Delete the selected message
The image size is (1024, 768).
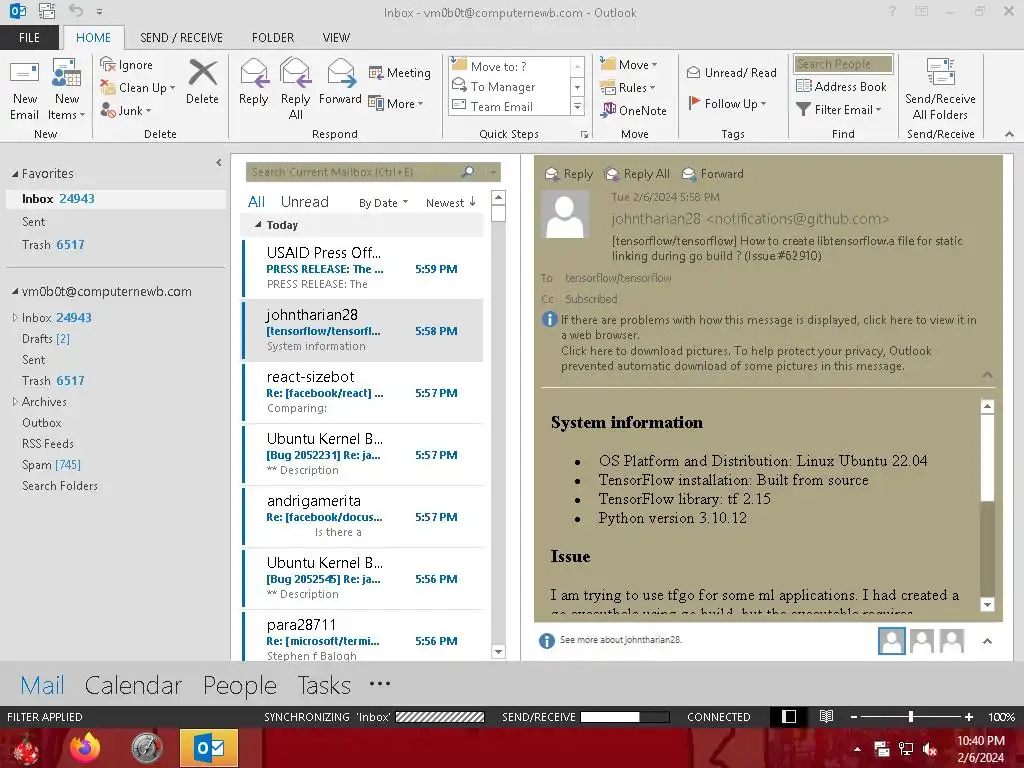click(x=202, y=82)
